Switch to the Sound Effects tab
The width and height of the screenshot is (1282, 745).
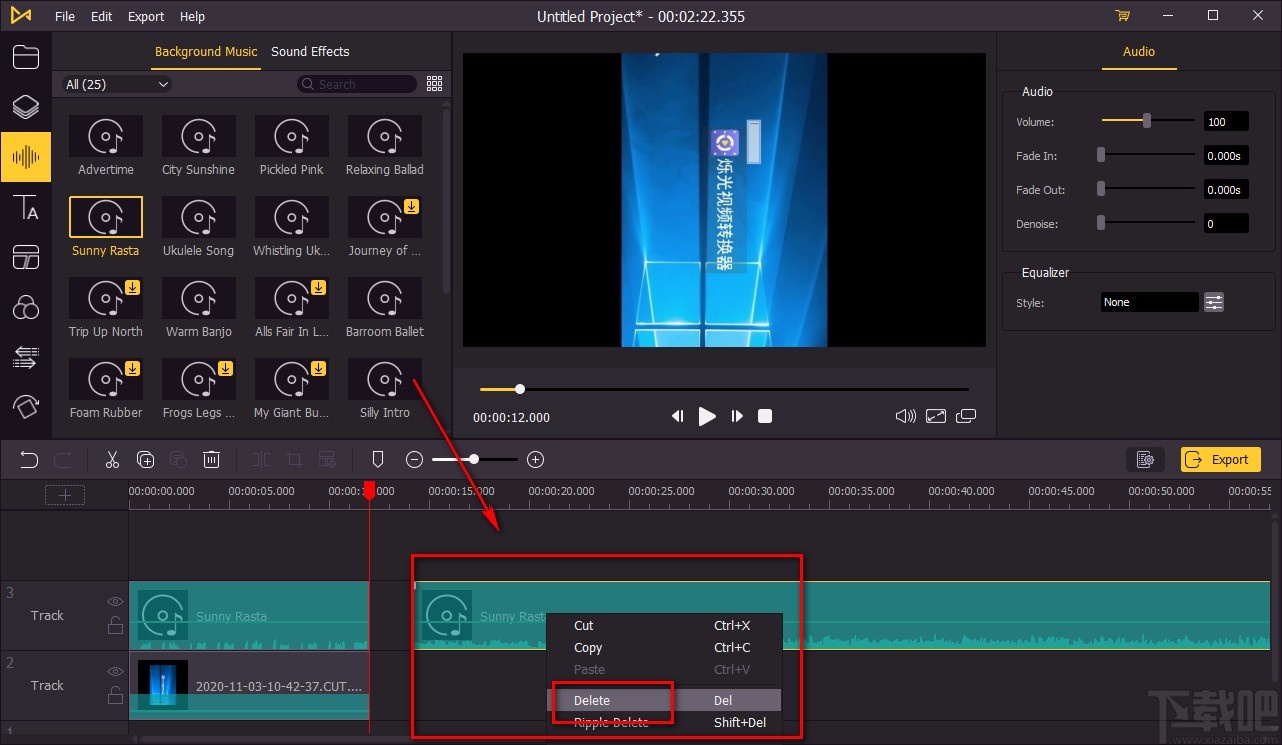(310, 52)
